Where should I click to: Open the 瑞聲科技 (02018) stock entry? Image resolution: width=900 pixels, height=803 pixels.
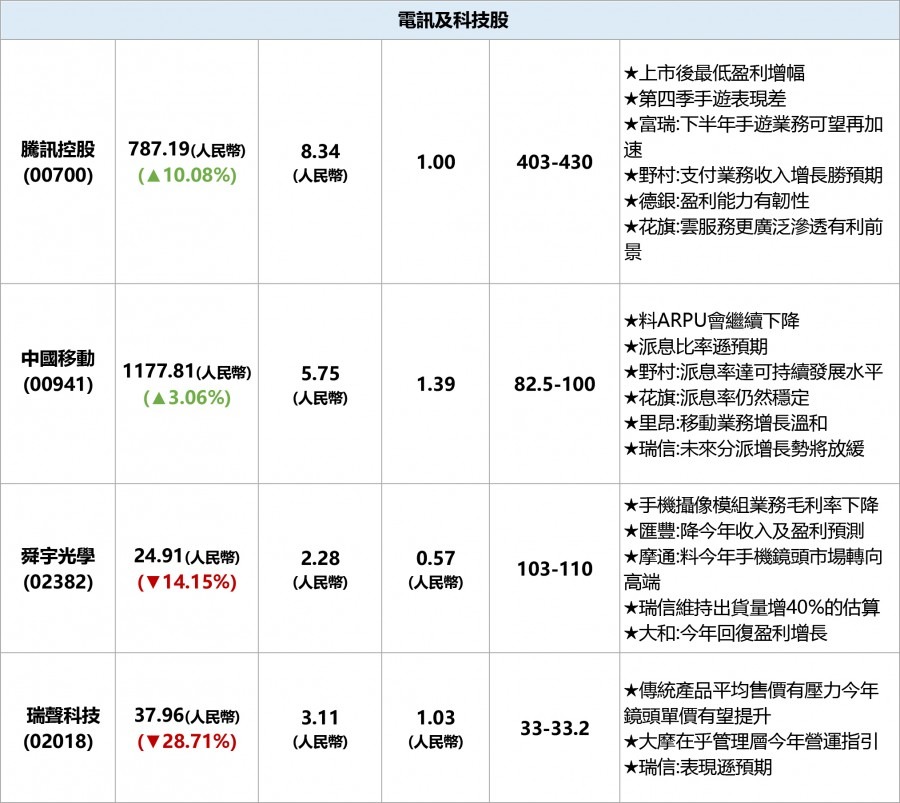coord(58,728)
